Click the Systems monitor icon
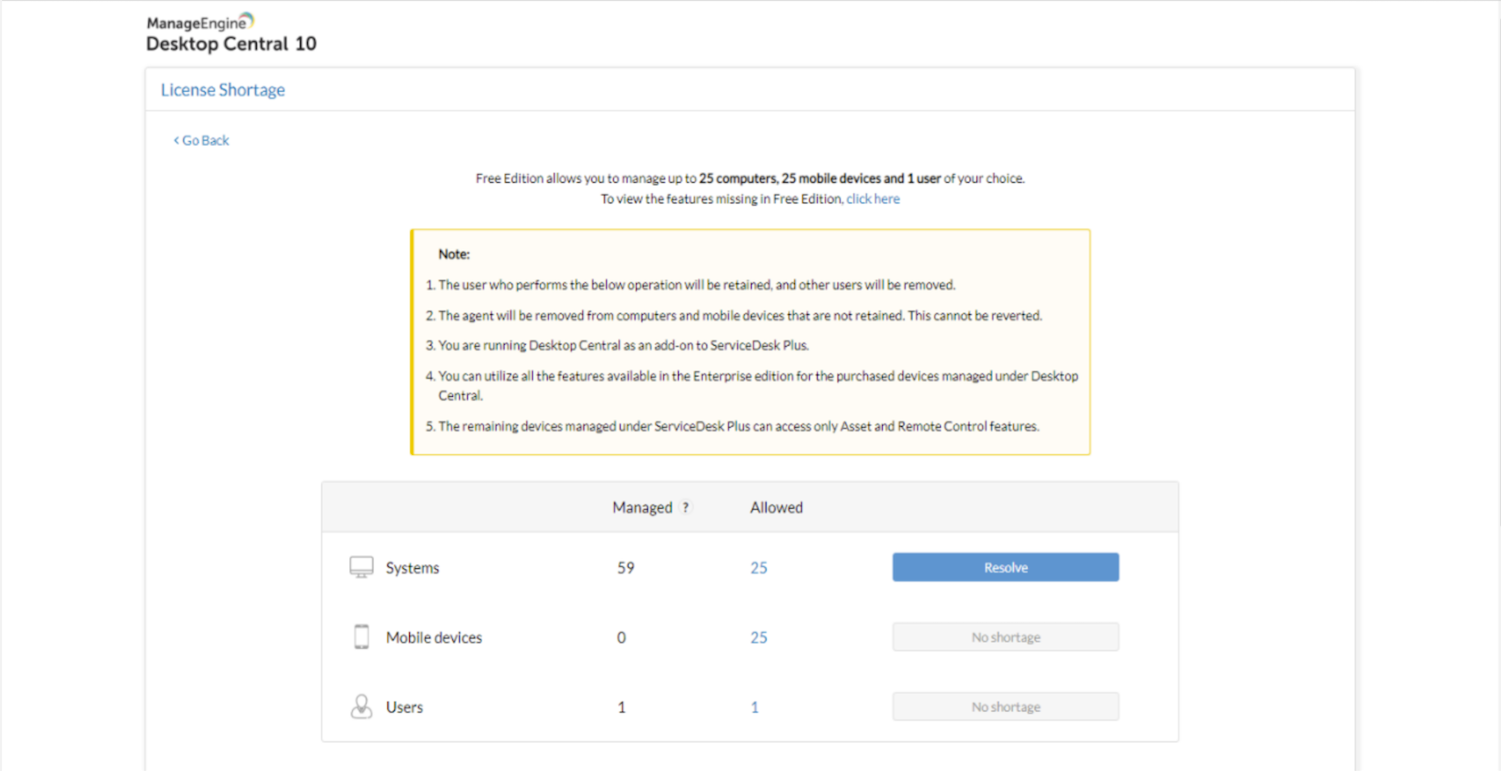1501x771 pixels. [361, 568]
